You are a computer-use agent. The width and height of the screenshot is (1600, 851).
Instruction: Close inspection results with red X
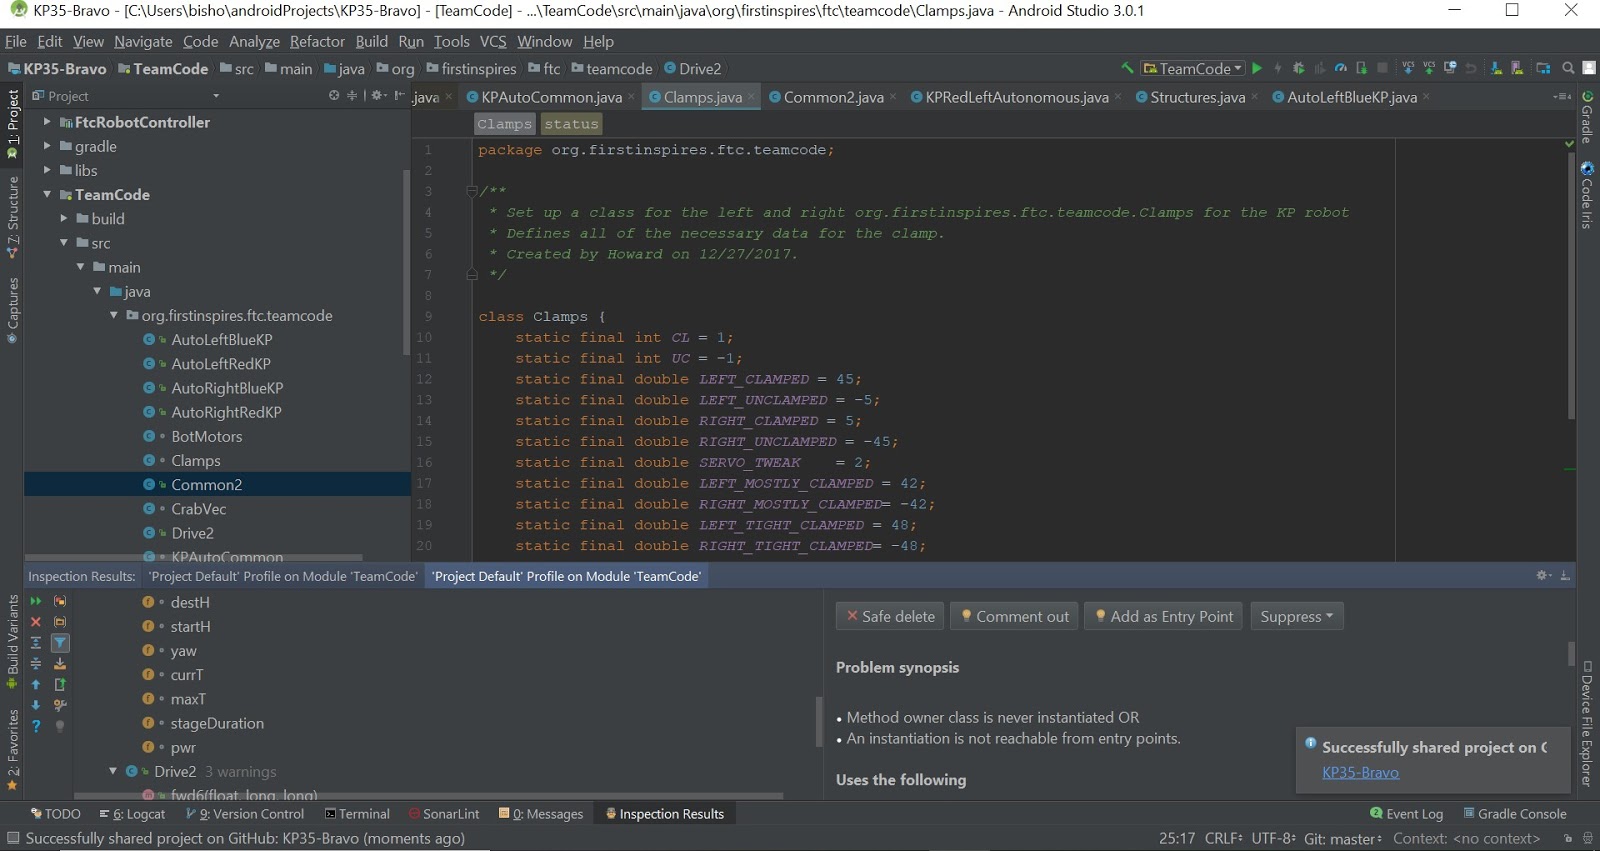36,622
